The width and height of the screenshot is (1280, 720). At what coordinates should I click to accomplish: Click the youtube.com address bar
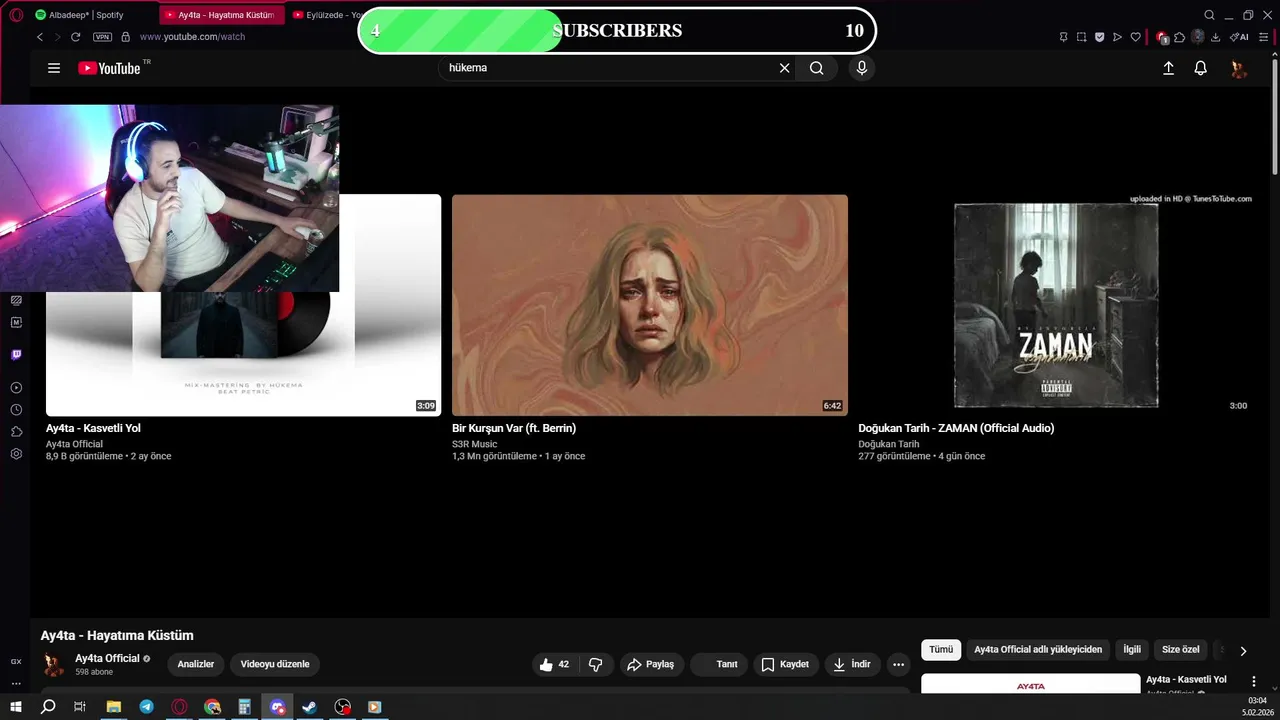[192, 37]
